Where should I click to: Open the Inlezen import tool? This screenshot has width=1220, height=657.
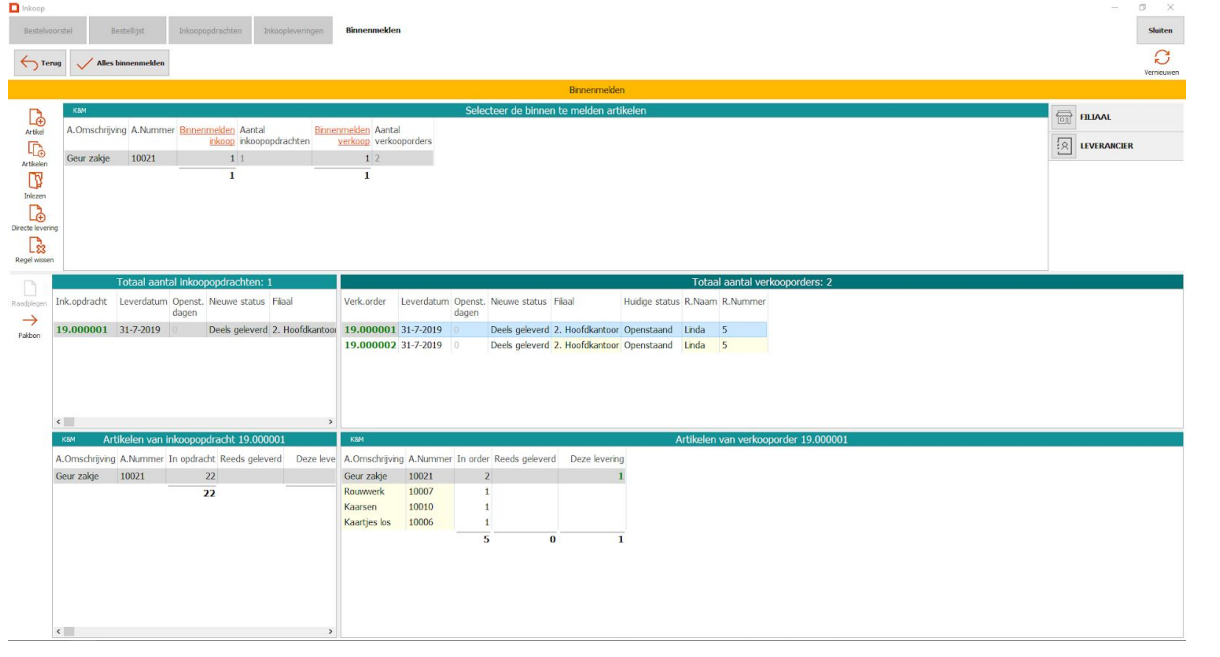36,182
